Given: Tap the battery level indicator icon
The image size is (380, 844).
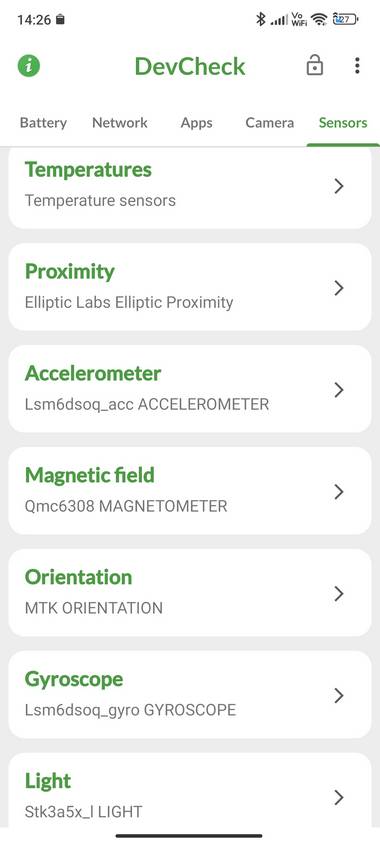Looking at the screenshot, I should pyautogui.click(x=345, y=20).
